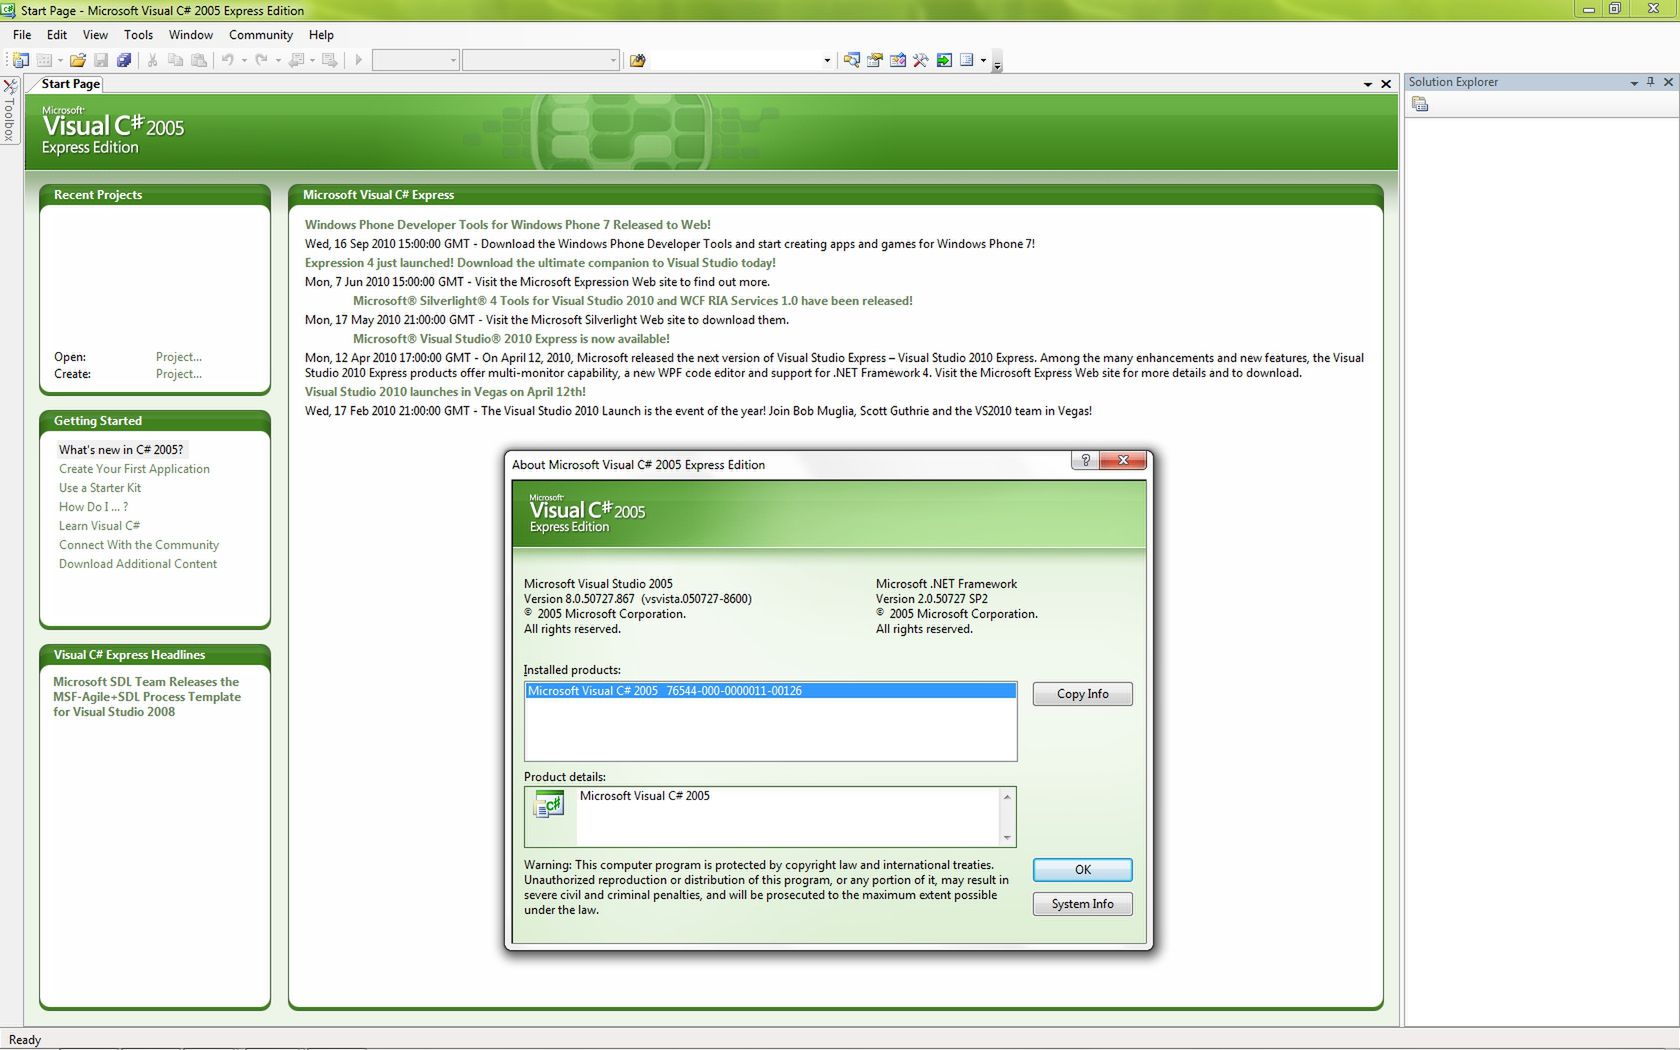Expand the Undo dropdown arrow
Image resolution: width=1680 pixels, height=1050 pixels.
(x=242, y=60)
